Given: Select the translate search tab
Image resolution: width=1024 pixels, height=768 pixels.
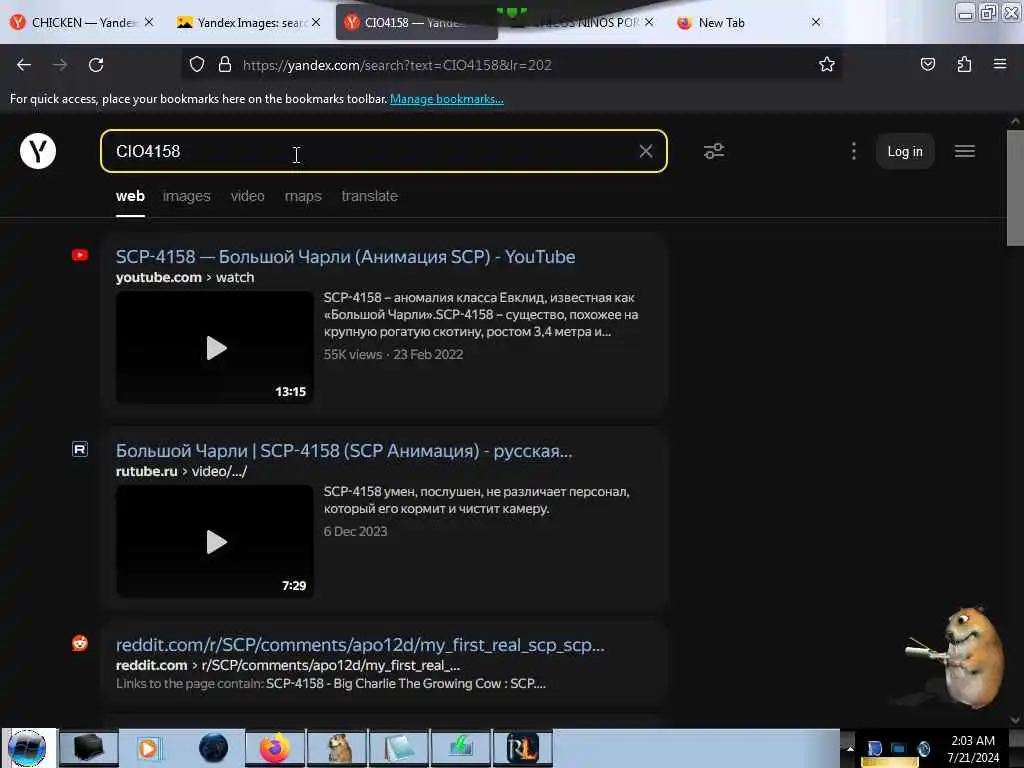Looking at the screenshot, I should click(x=370, y=196).
